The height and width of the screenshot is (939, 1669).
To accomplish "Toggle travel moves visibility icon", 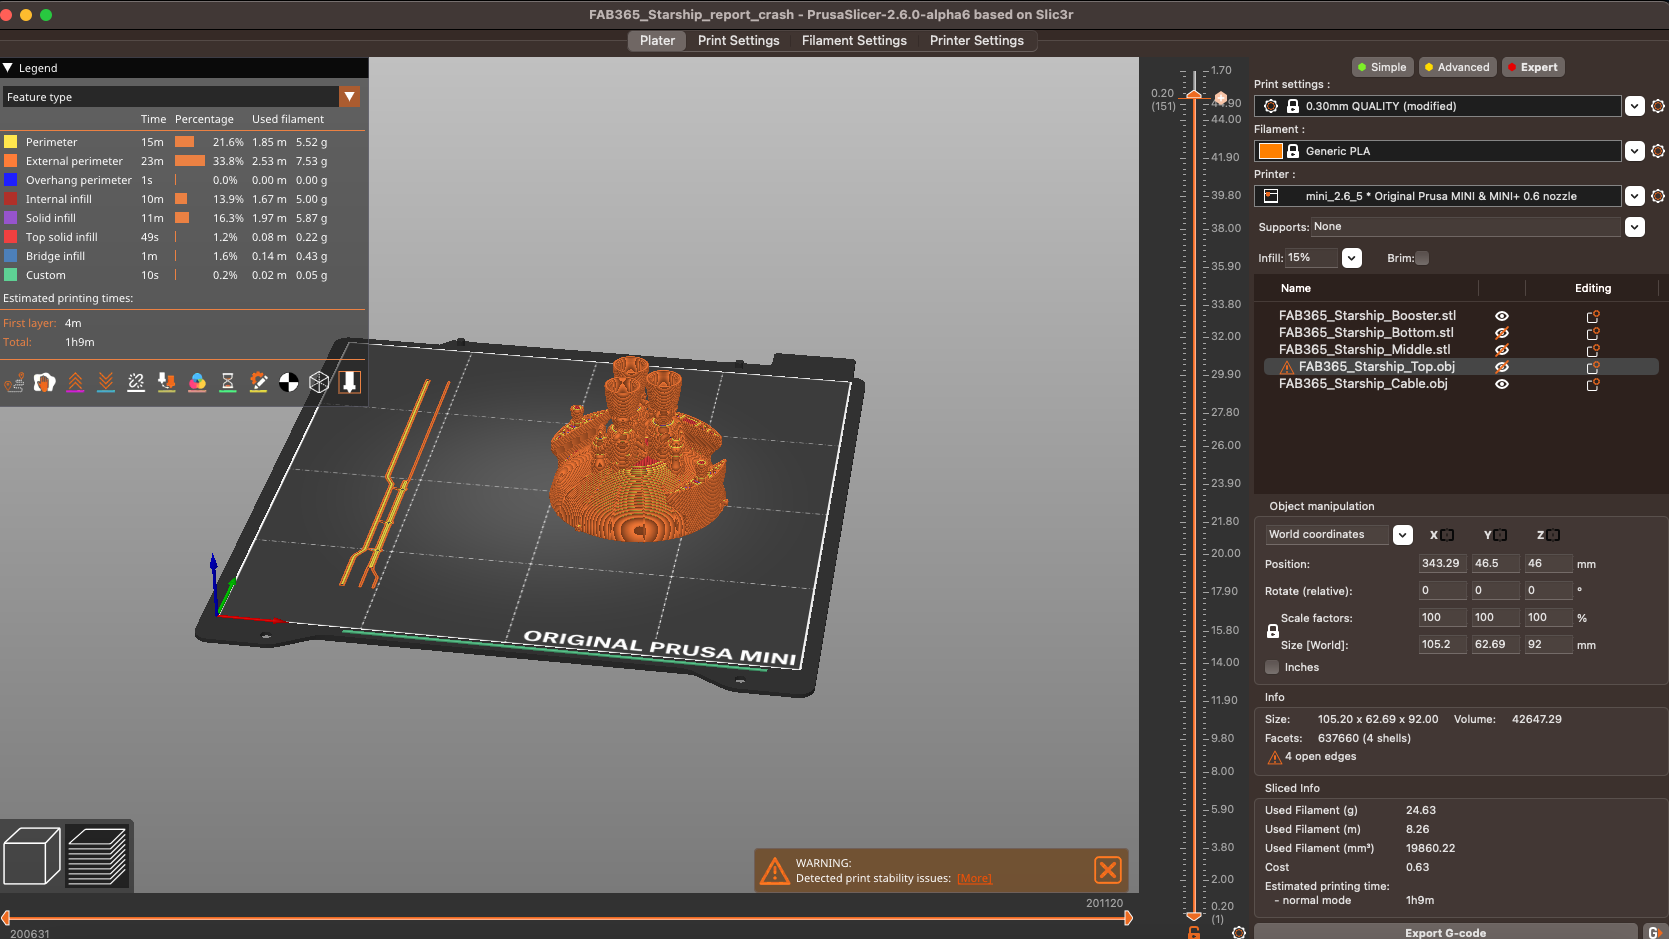I will (14, 382).
